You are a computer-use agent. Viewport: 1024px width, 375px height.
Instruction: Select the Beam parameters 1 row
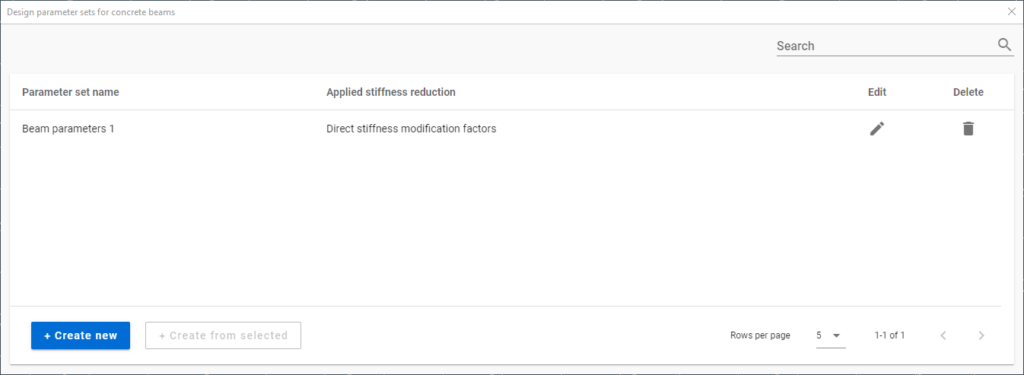505,129
